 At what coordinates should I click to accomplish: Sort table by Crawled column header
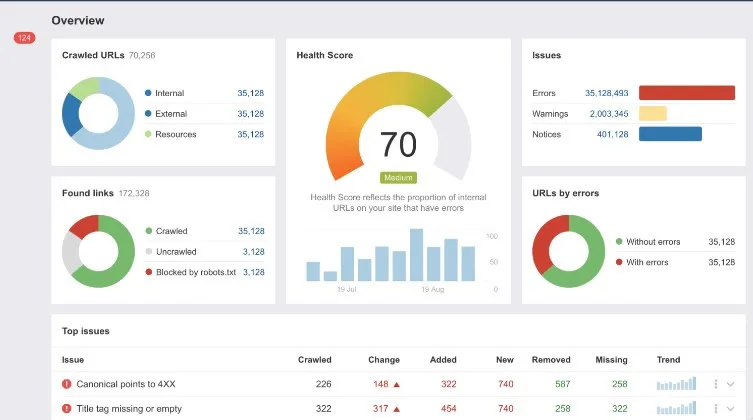[x=315, y=360]
